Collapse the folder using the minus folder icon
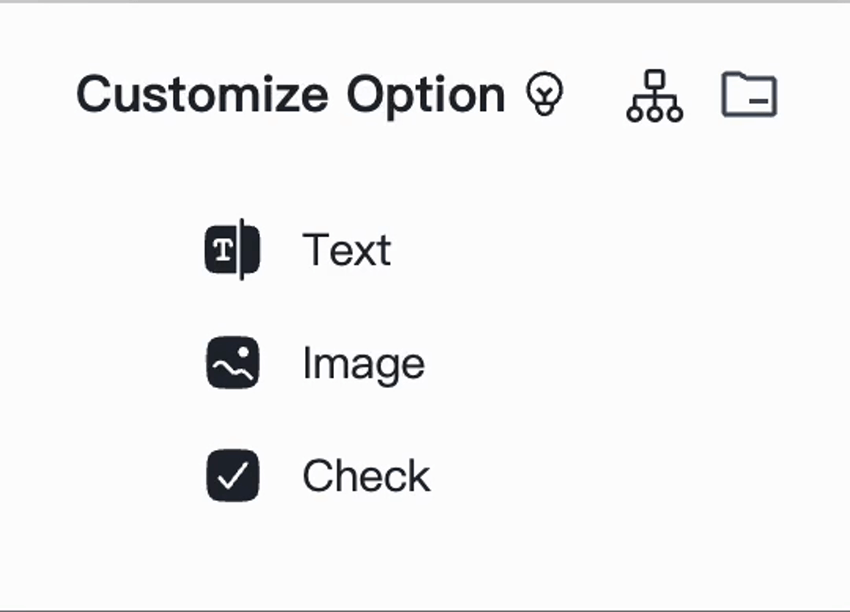 pos(749,95)
